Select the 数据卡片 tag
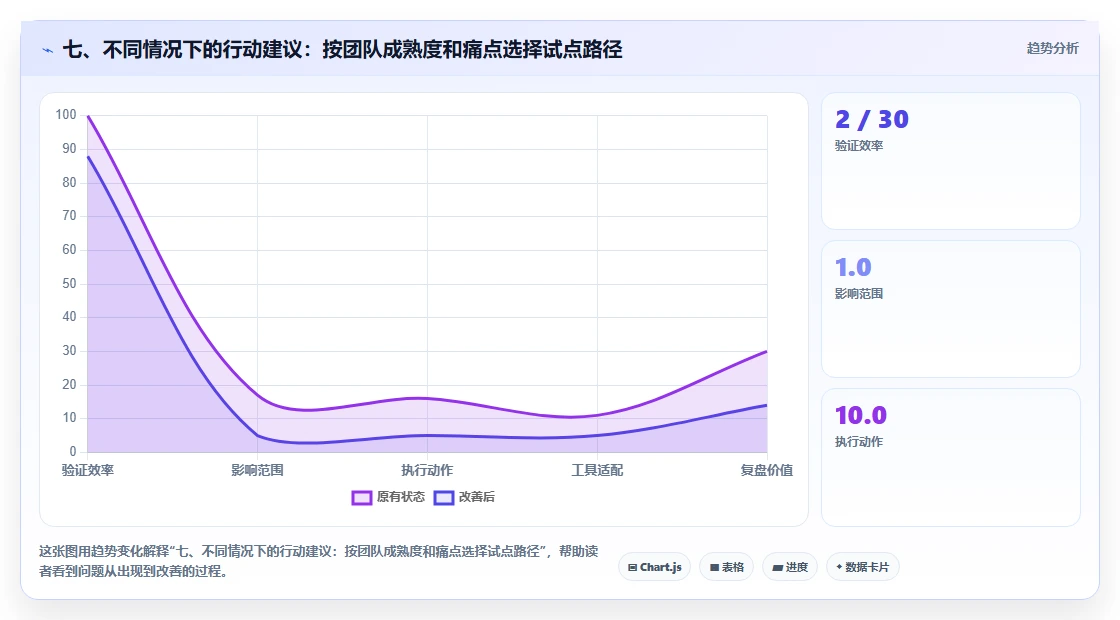Image resolution: width=1120 pixels, height=620 pixels. 863,567
